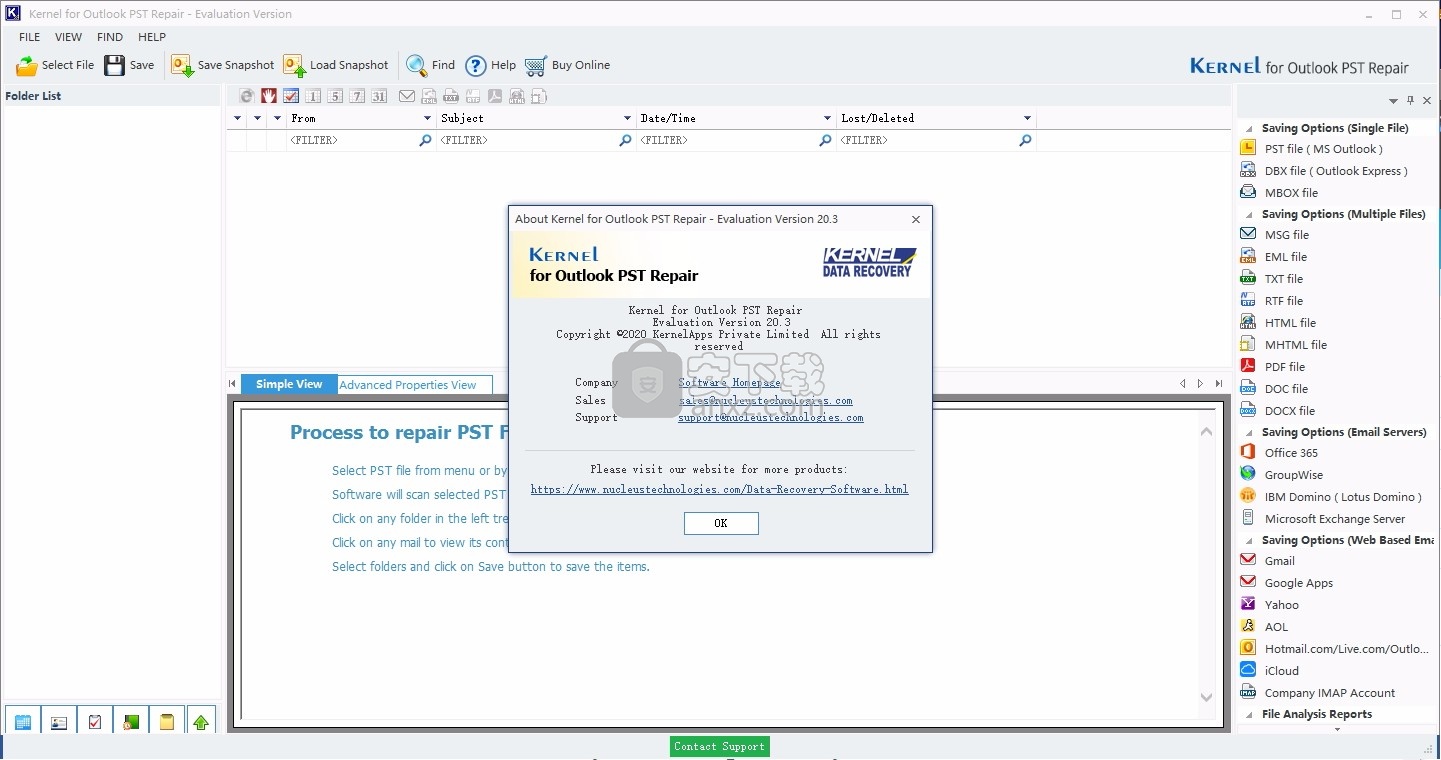The image size is (1441, 760).
Task: Click the support email address link
Action: [771, 417]
